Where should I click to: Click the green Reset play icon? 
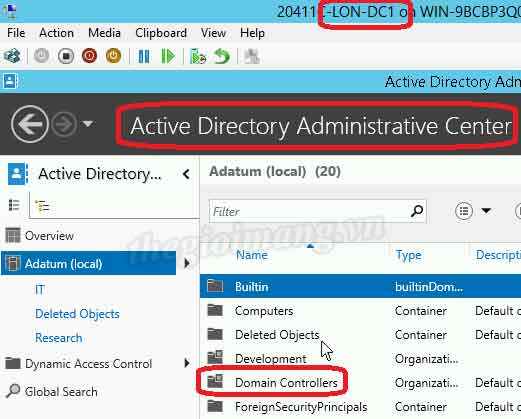coord(168,56)
